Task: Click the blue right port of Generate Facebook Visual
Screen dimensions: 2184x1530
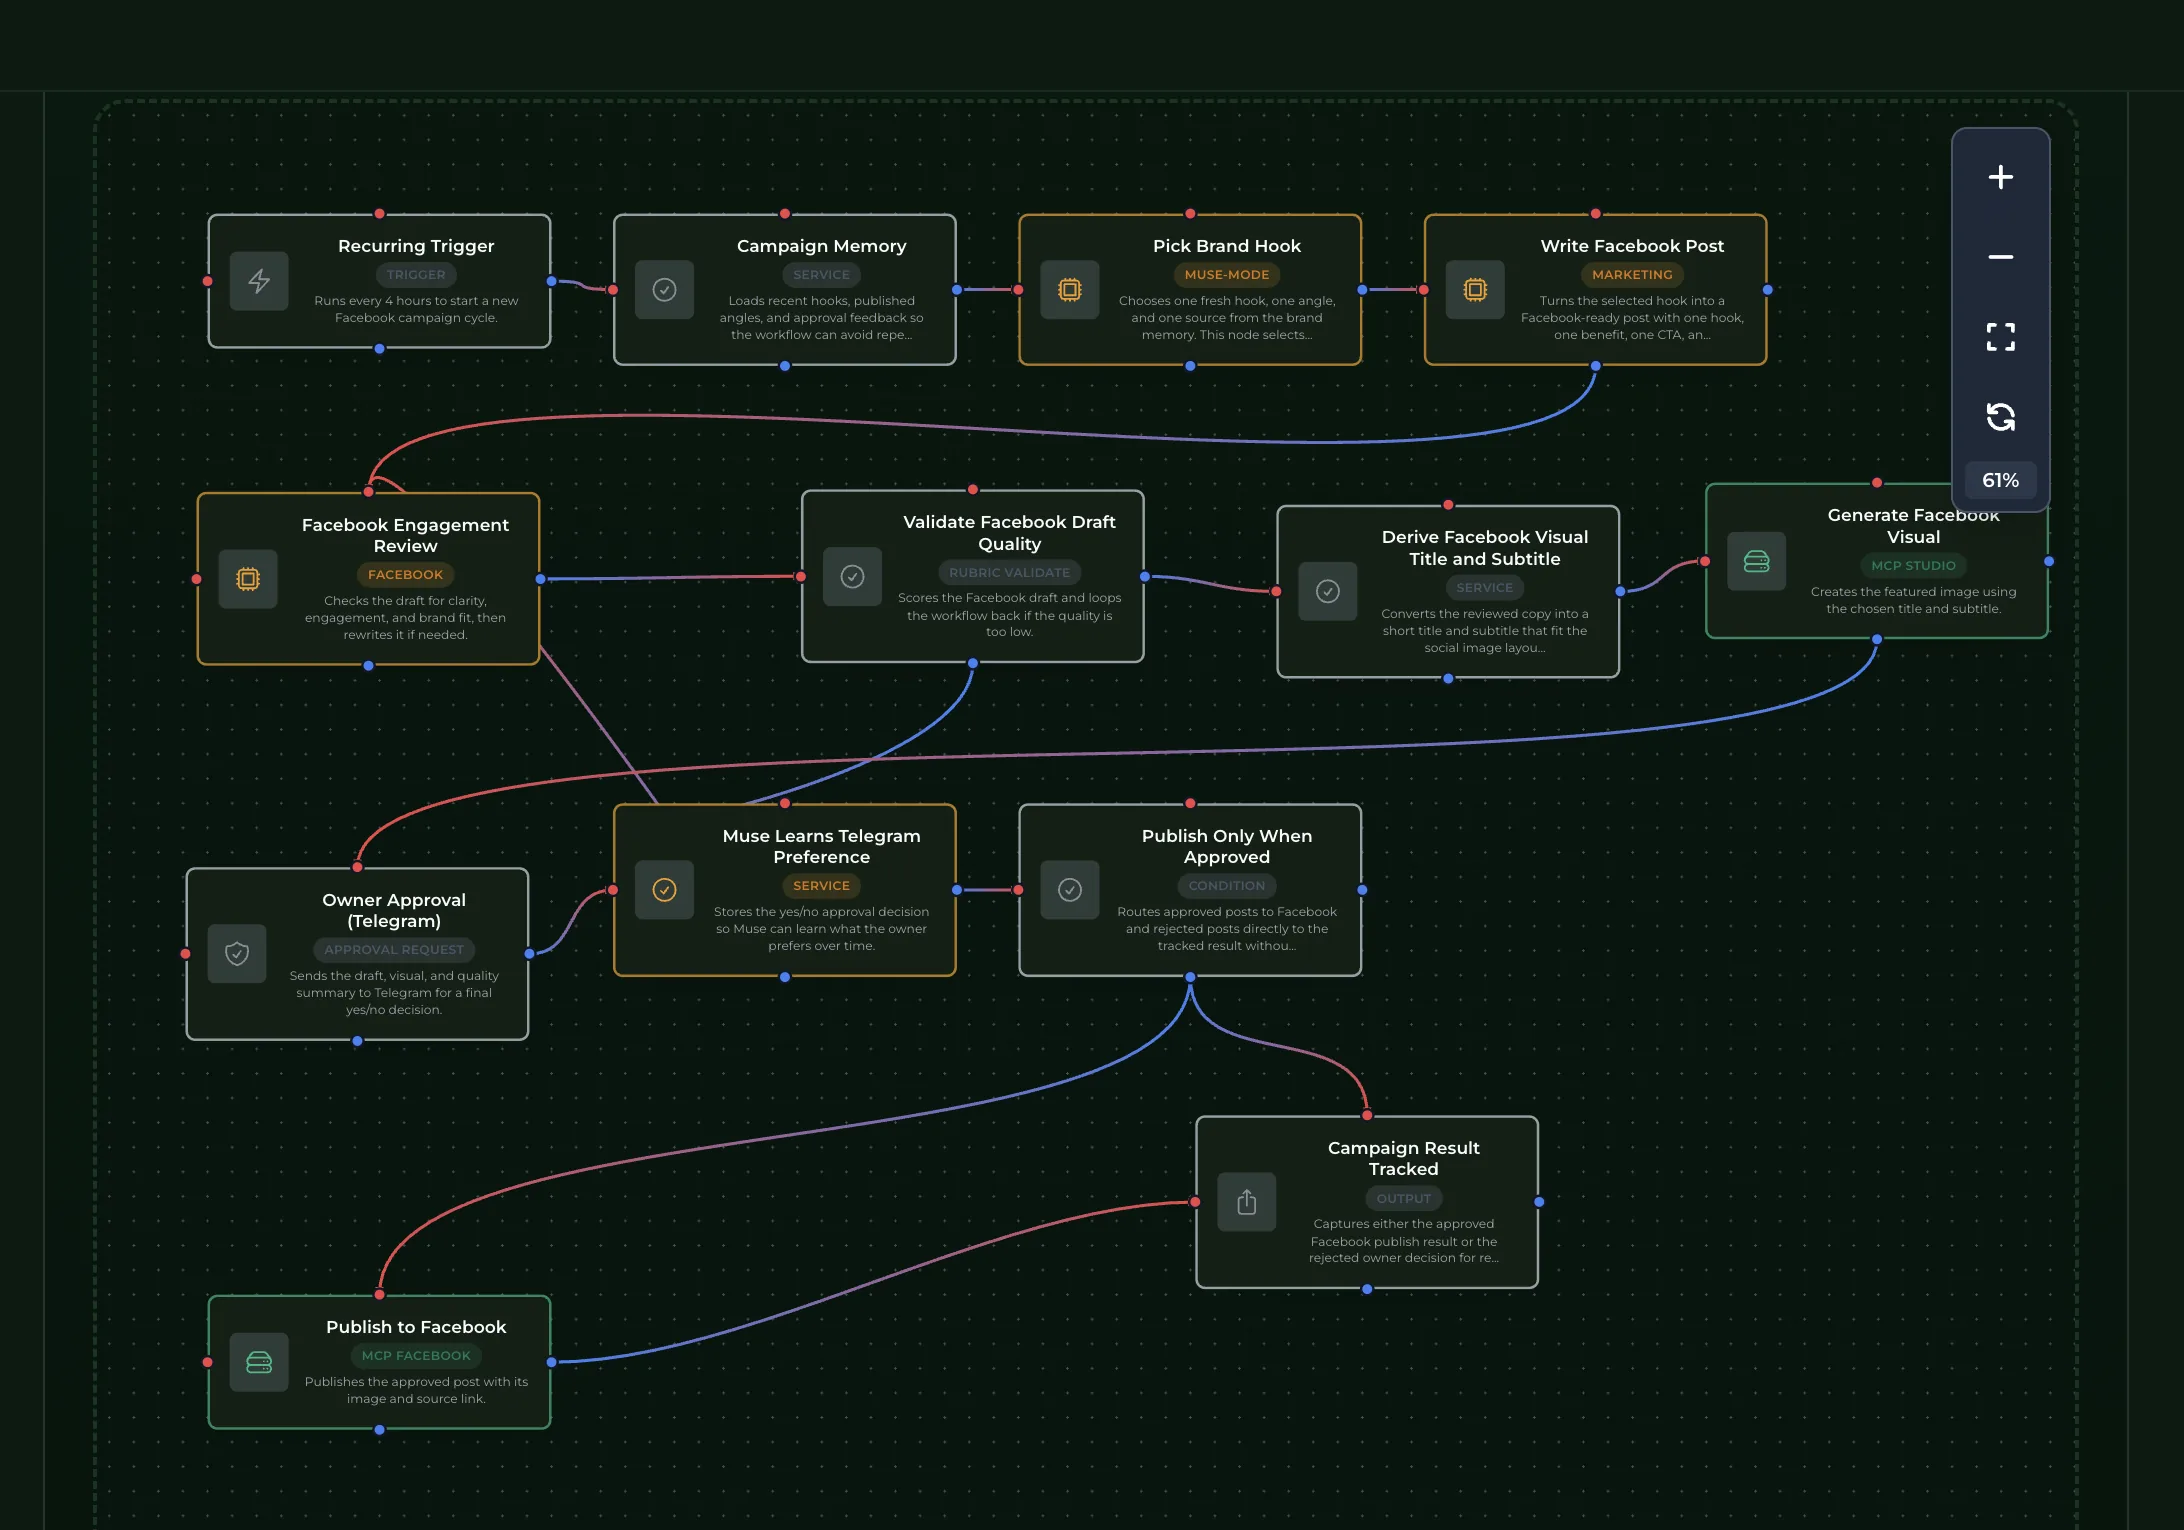Action: 2049,561
